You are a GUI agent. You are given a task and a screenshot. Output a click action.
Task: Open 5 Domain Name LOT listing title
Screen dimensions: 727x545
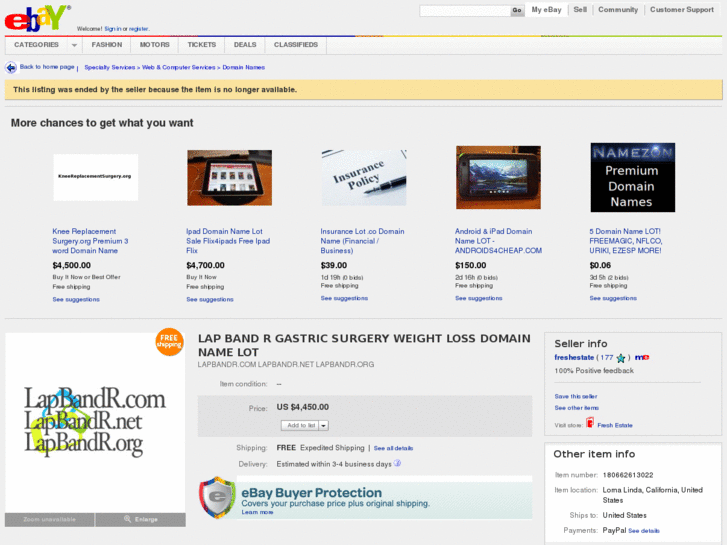(x=626, y=241)
